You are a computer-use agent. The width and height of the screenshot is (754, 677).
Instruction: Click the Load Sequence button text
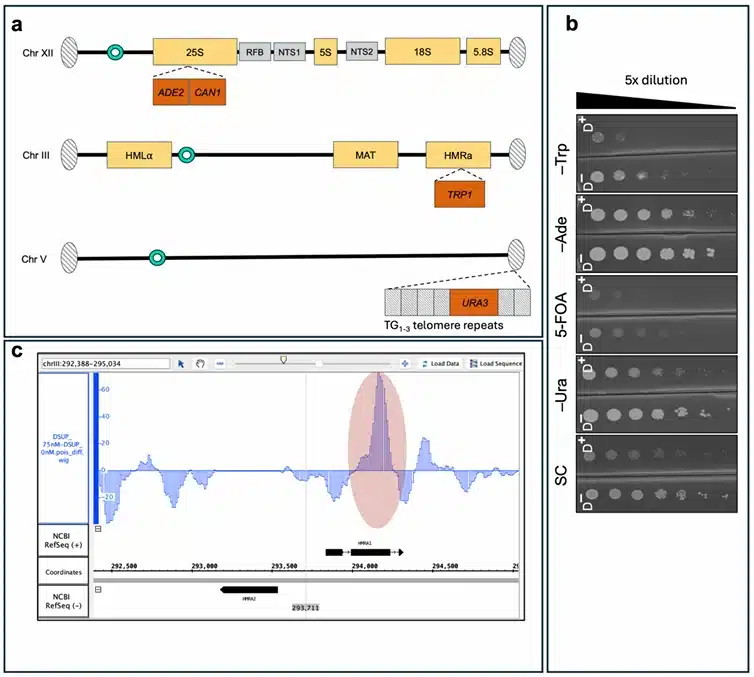[x=501, y=364]
